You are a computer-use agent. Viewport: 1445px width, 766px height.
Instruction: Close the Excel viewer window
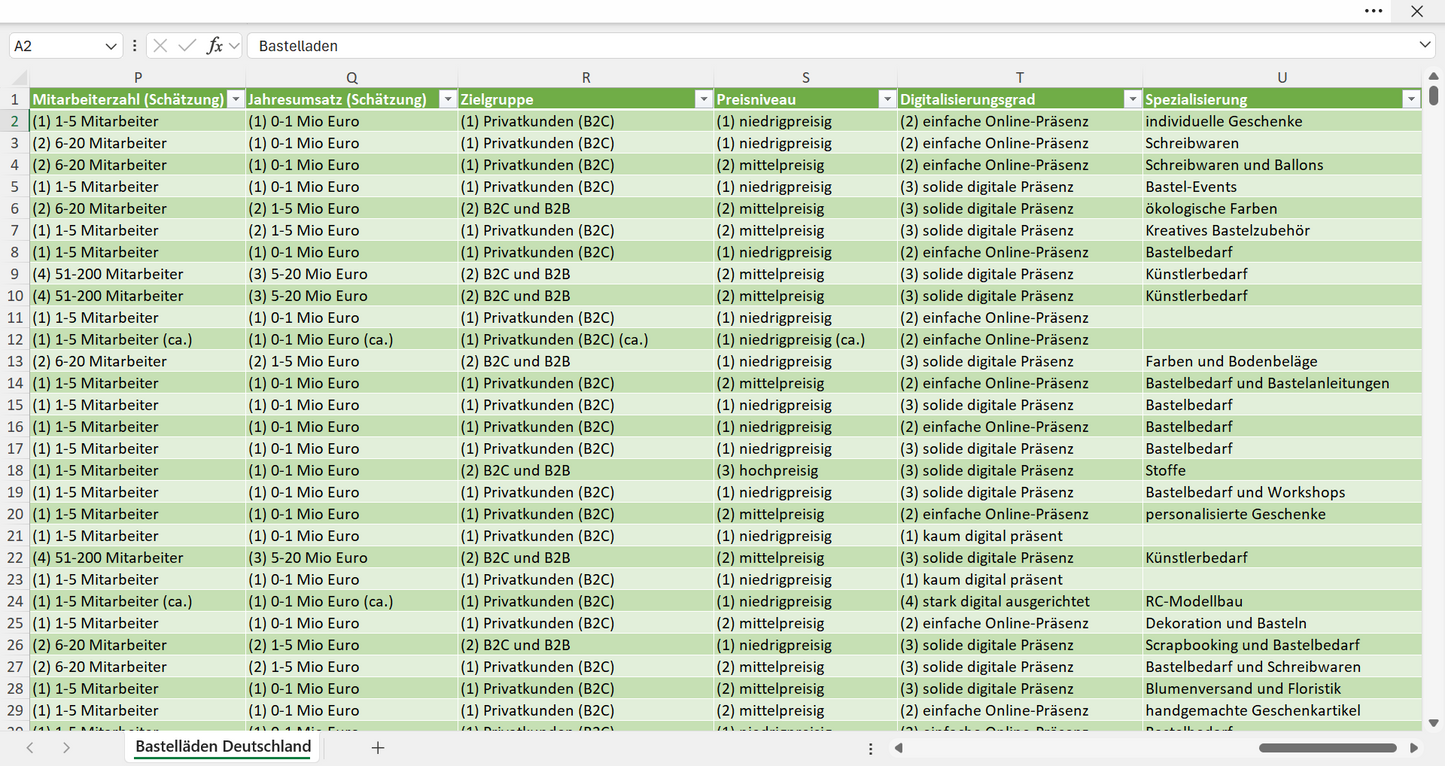point(1417,11)
